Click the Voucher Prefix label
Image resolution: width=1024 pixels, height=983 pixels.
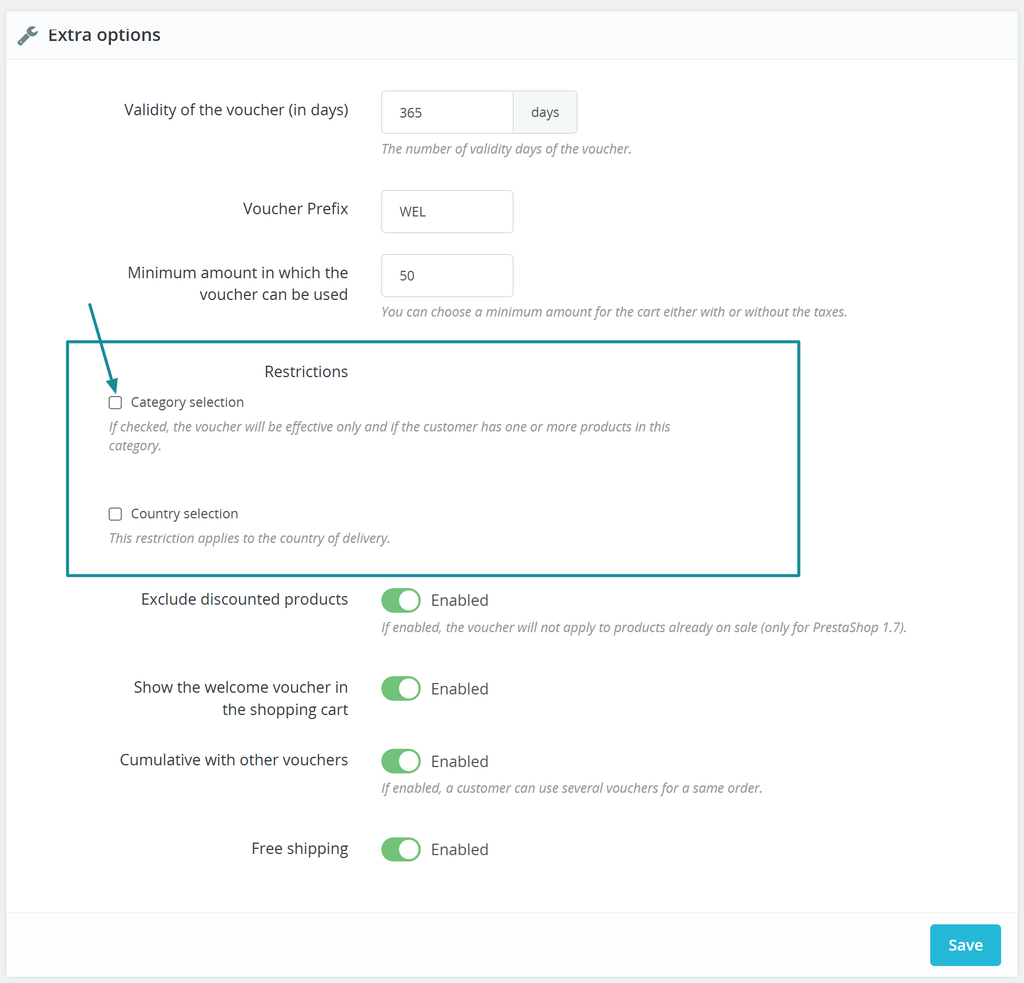[x=296, y=208]
